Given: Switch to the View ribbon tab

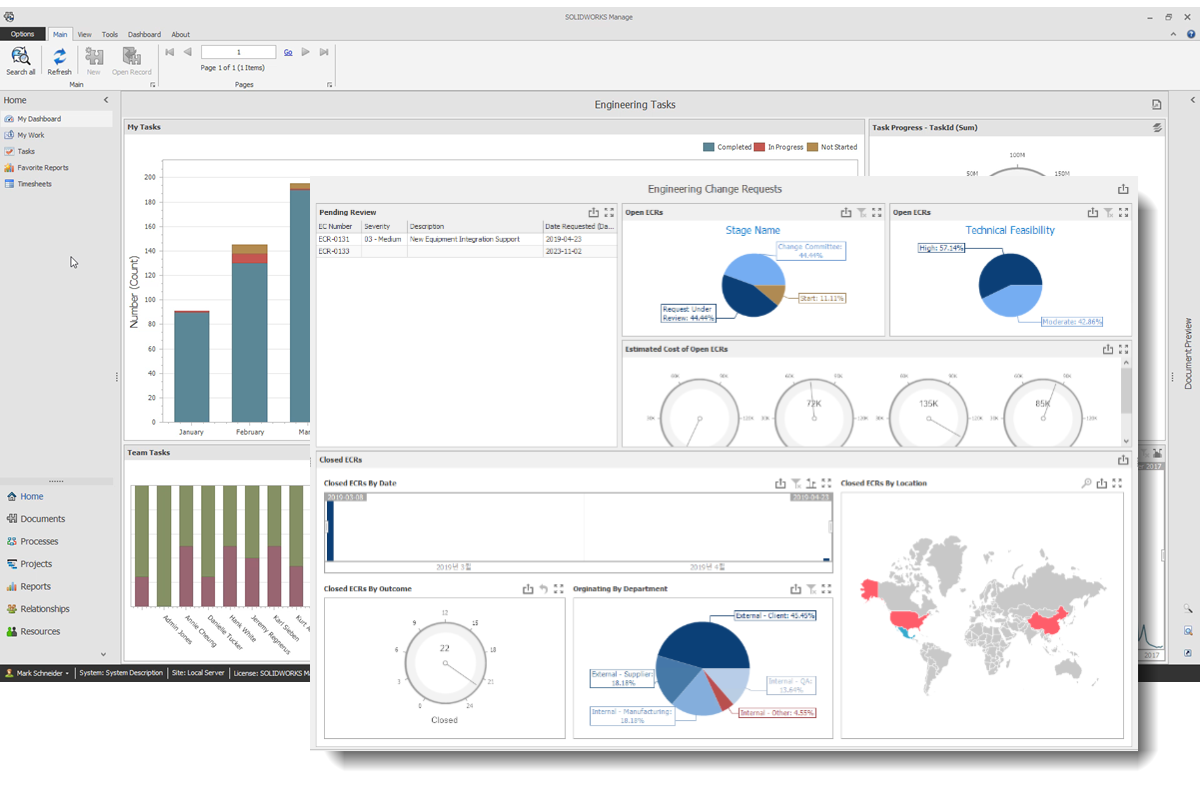Looking at the screenshot, I should 84,34.
